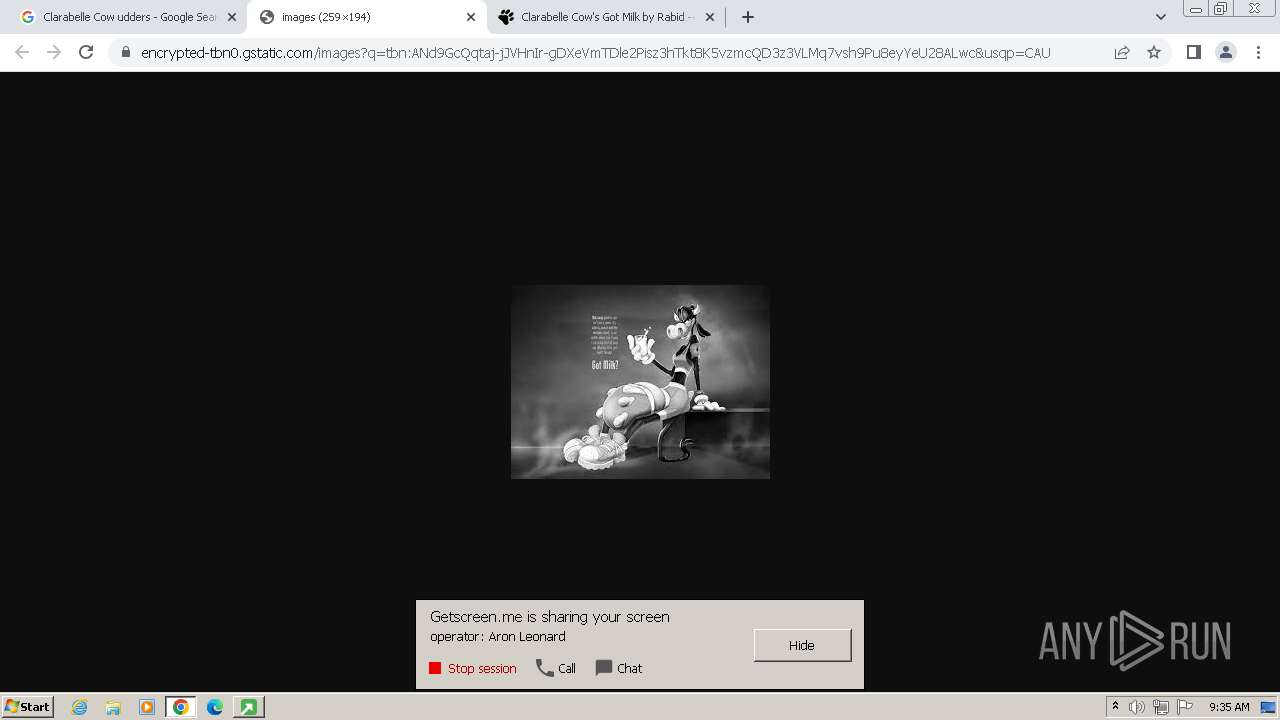Open Action Center flag icon
The height and width of the screenshot is (720, 1280).
[x=1185, y=707]
